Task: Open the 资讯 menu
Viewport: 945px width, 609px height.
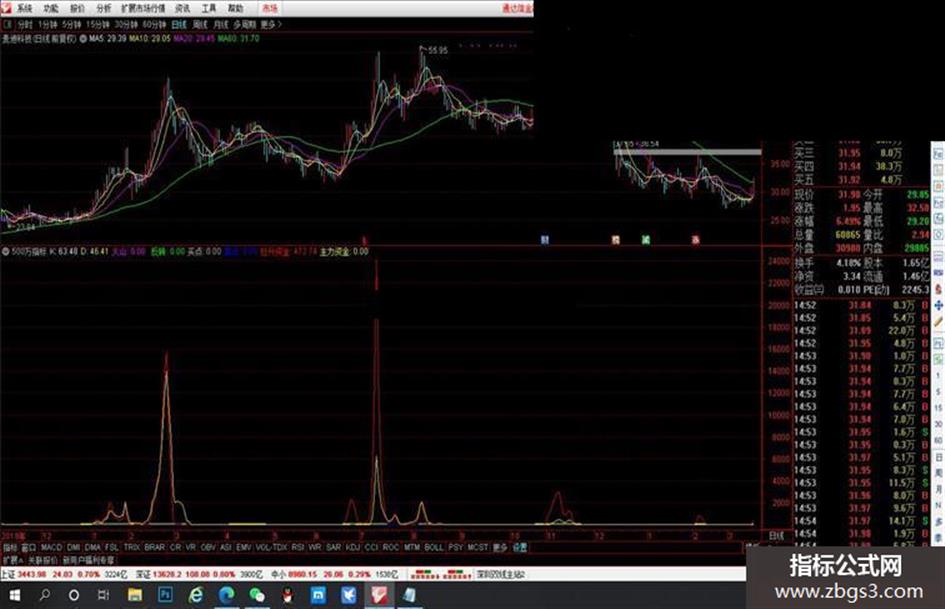Action: (183, 8)
